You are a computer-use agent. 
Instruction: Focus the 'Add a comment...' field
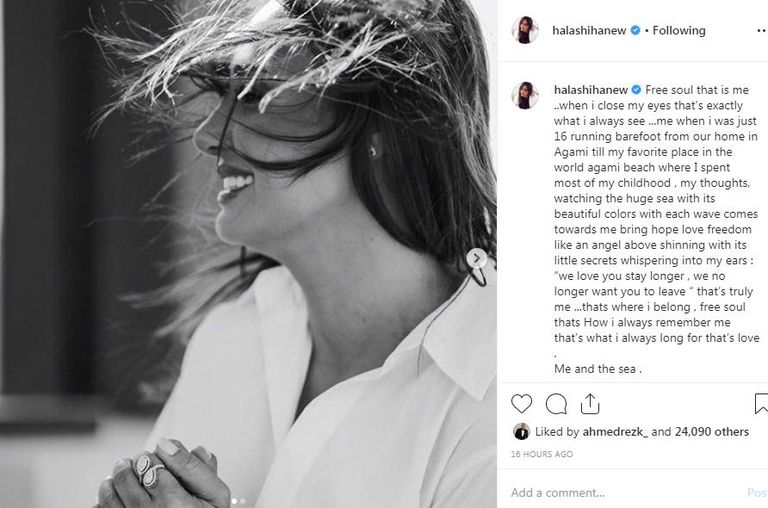coord(622,492)
